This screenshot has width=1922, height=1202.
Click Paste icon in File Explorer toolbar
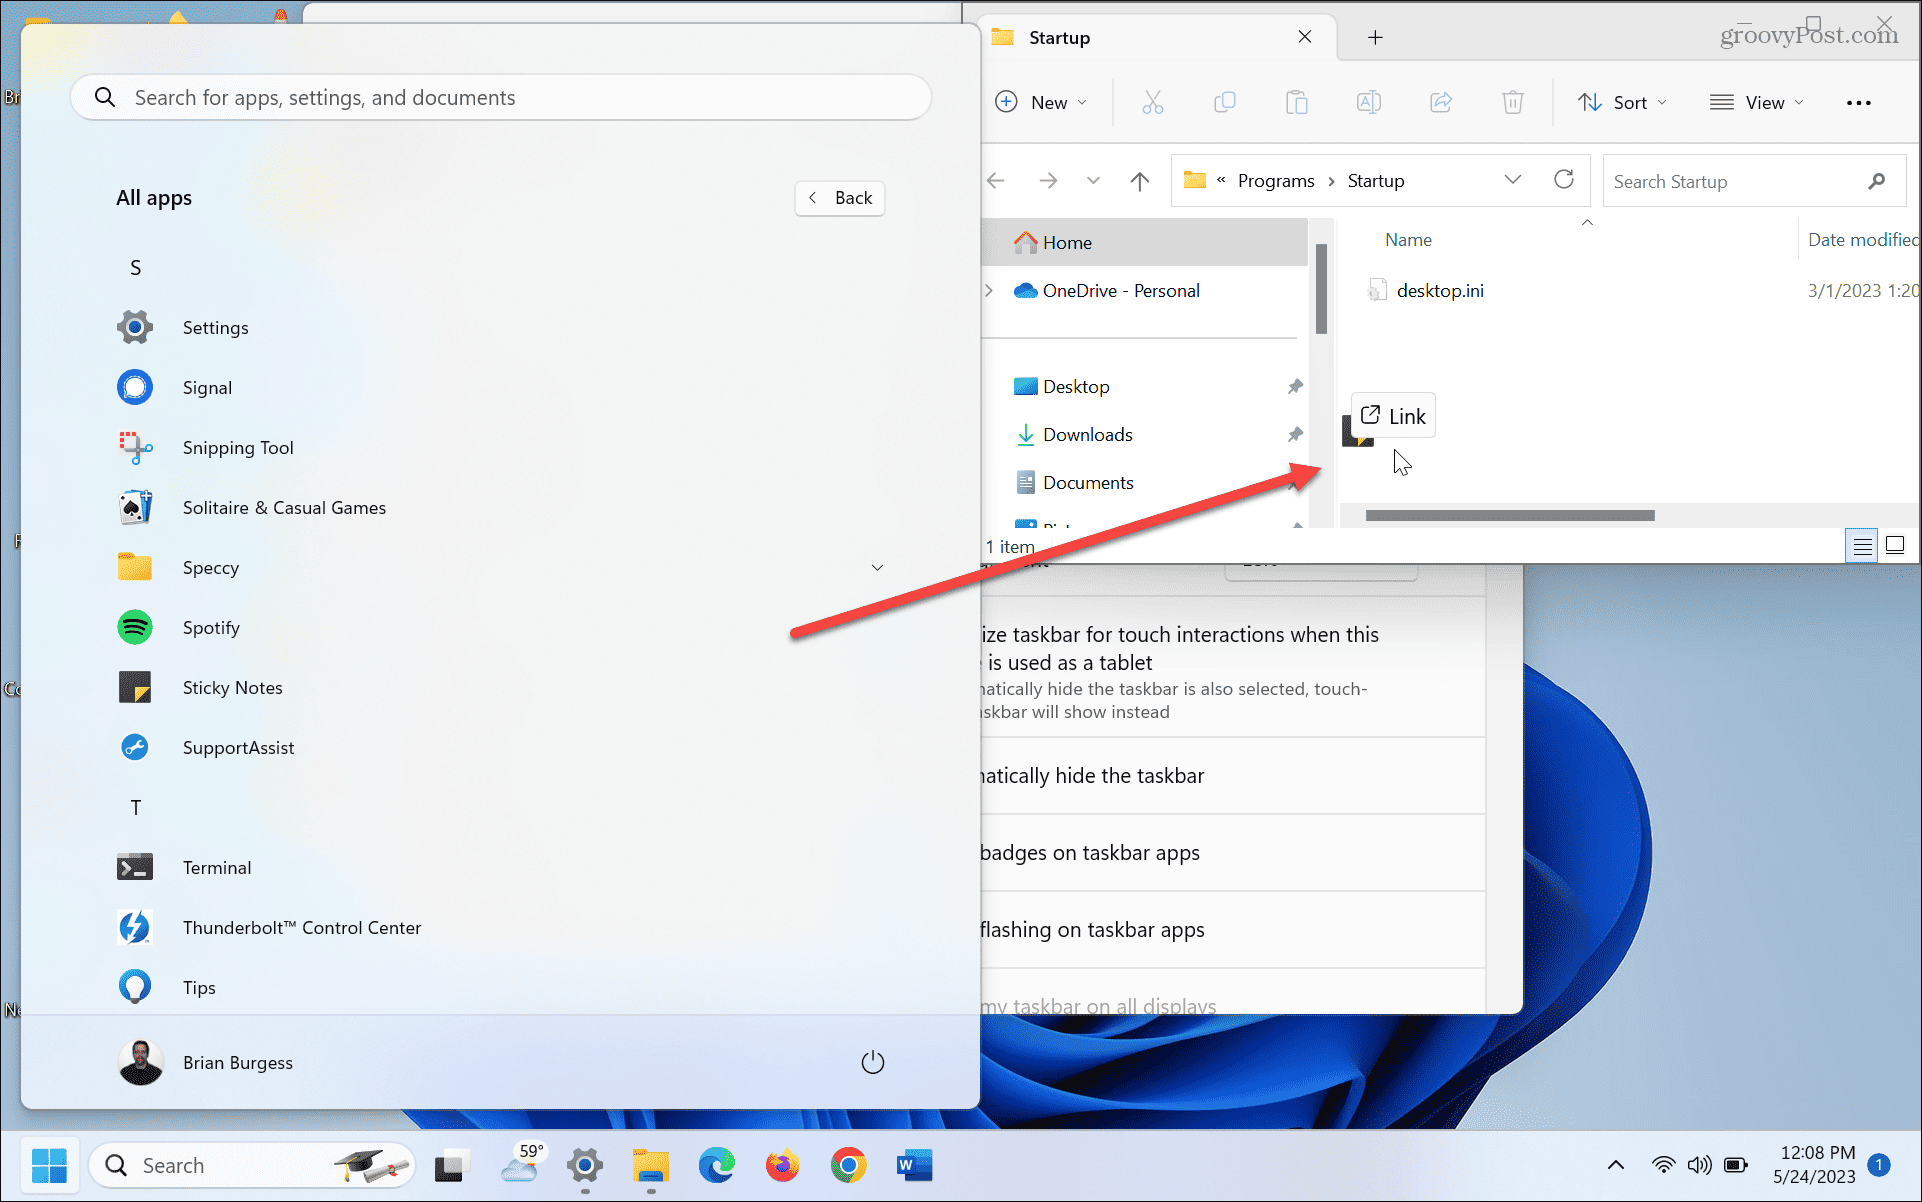click(x=1297, y=102)
